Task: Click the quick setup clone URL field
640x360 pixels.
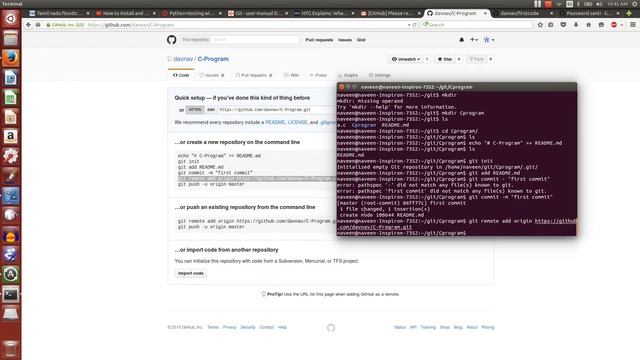Action: [x=277, y=110]
